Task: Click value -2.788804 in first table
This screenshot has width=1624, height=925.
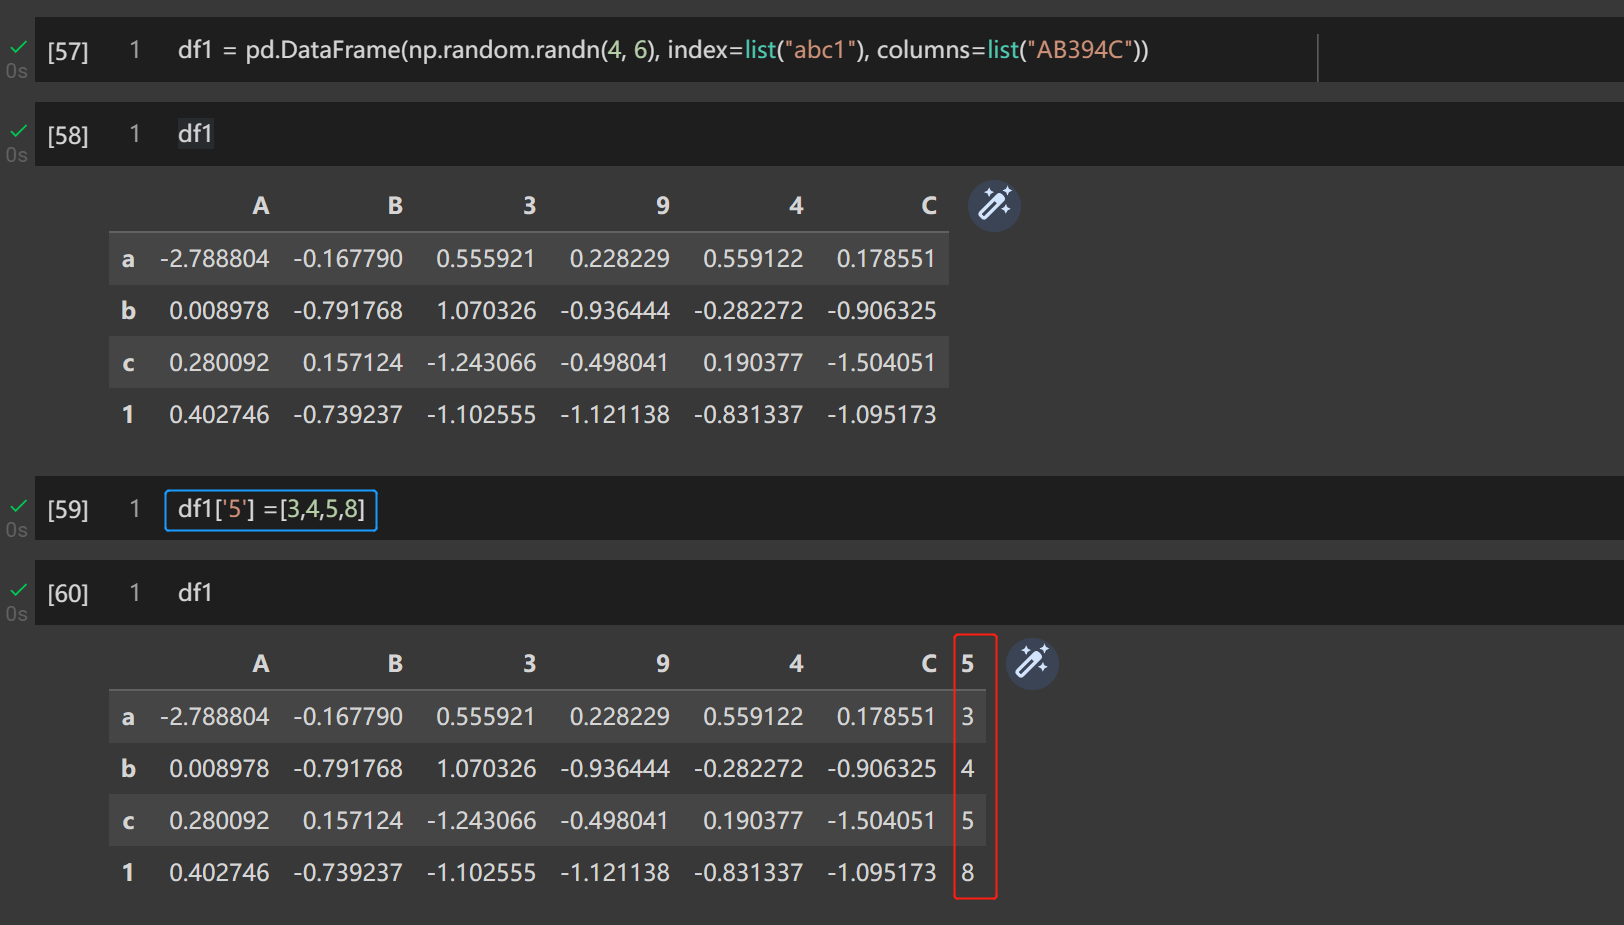Action: pos(214,259)
